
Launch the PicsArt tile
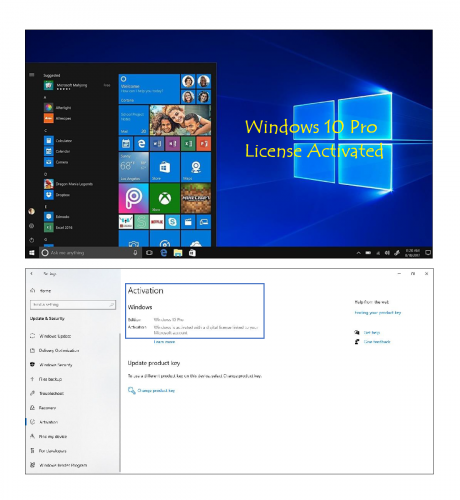pyautogui.click(x=134, y=198)
